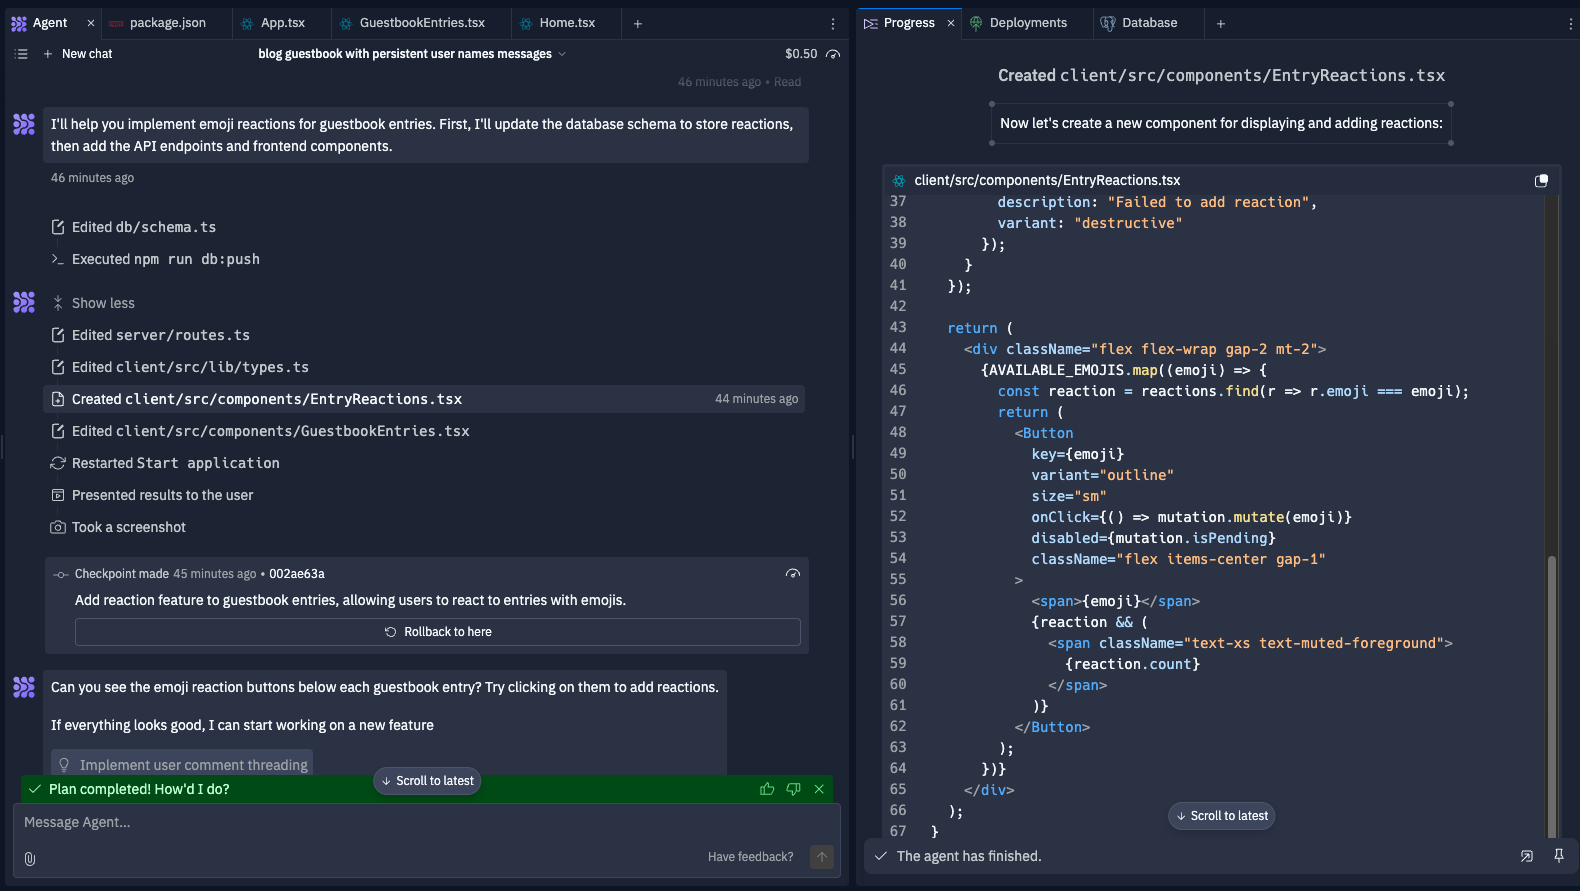Click checkpoint gauge icon
This screenshot has width=1580, height=891.
pyautogui.click(x=793, y=574)
